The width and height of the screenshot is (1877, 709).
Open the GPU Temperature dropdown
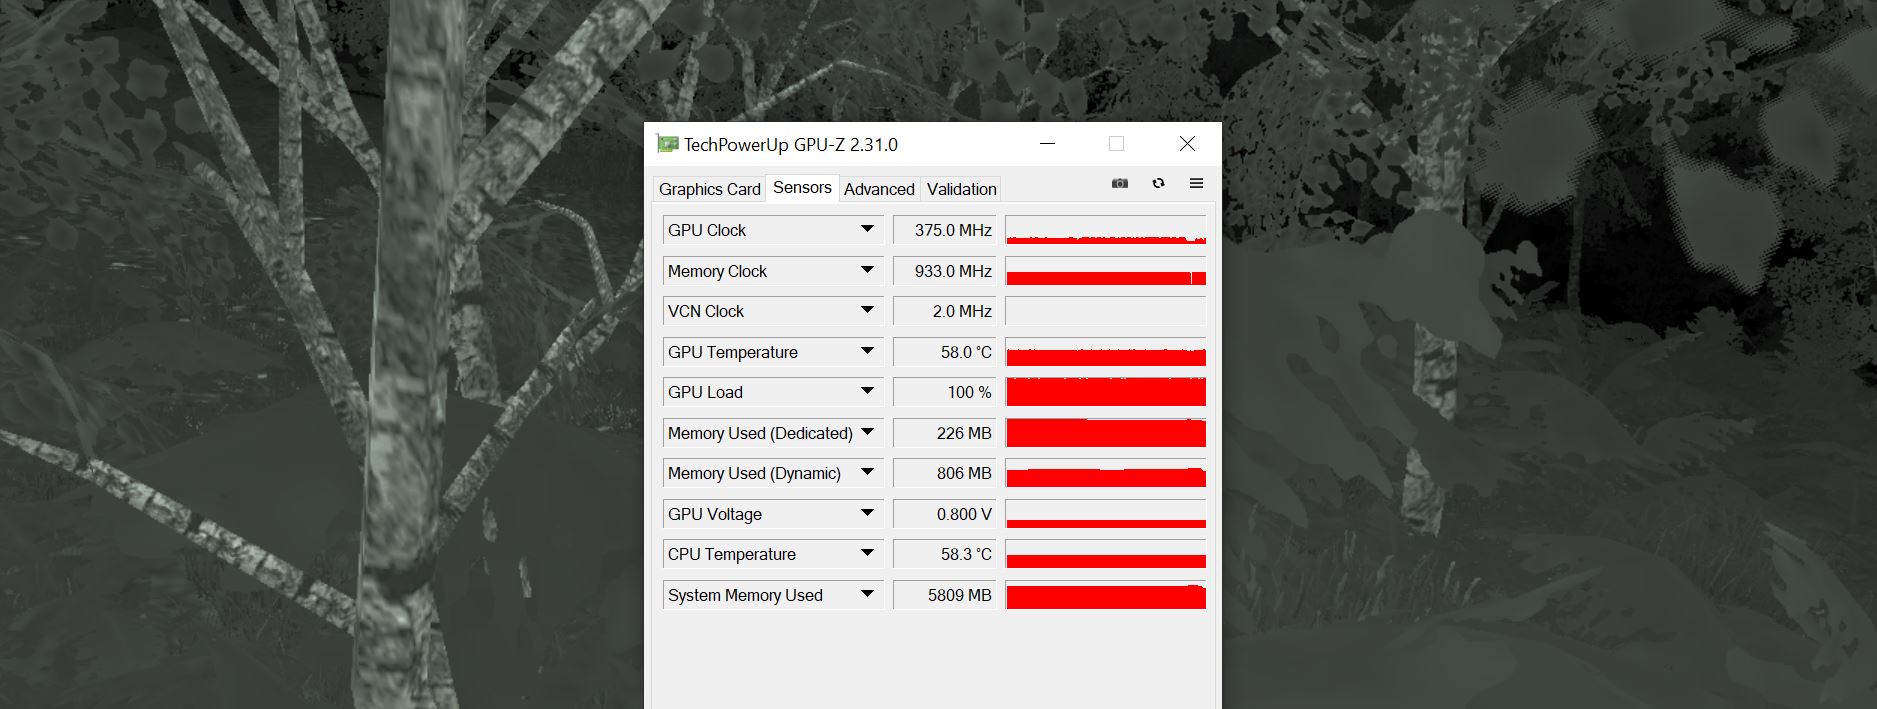tap(867, 352)
